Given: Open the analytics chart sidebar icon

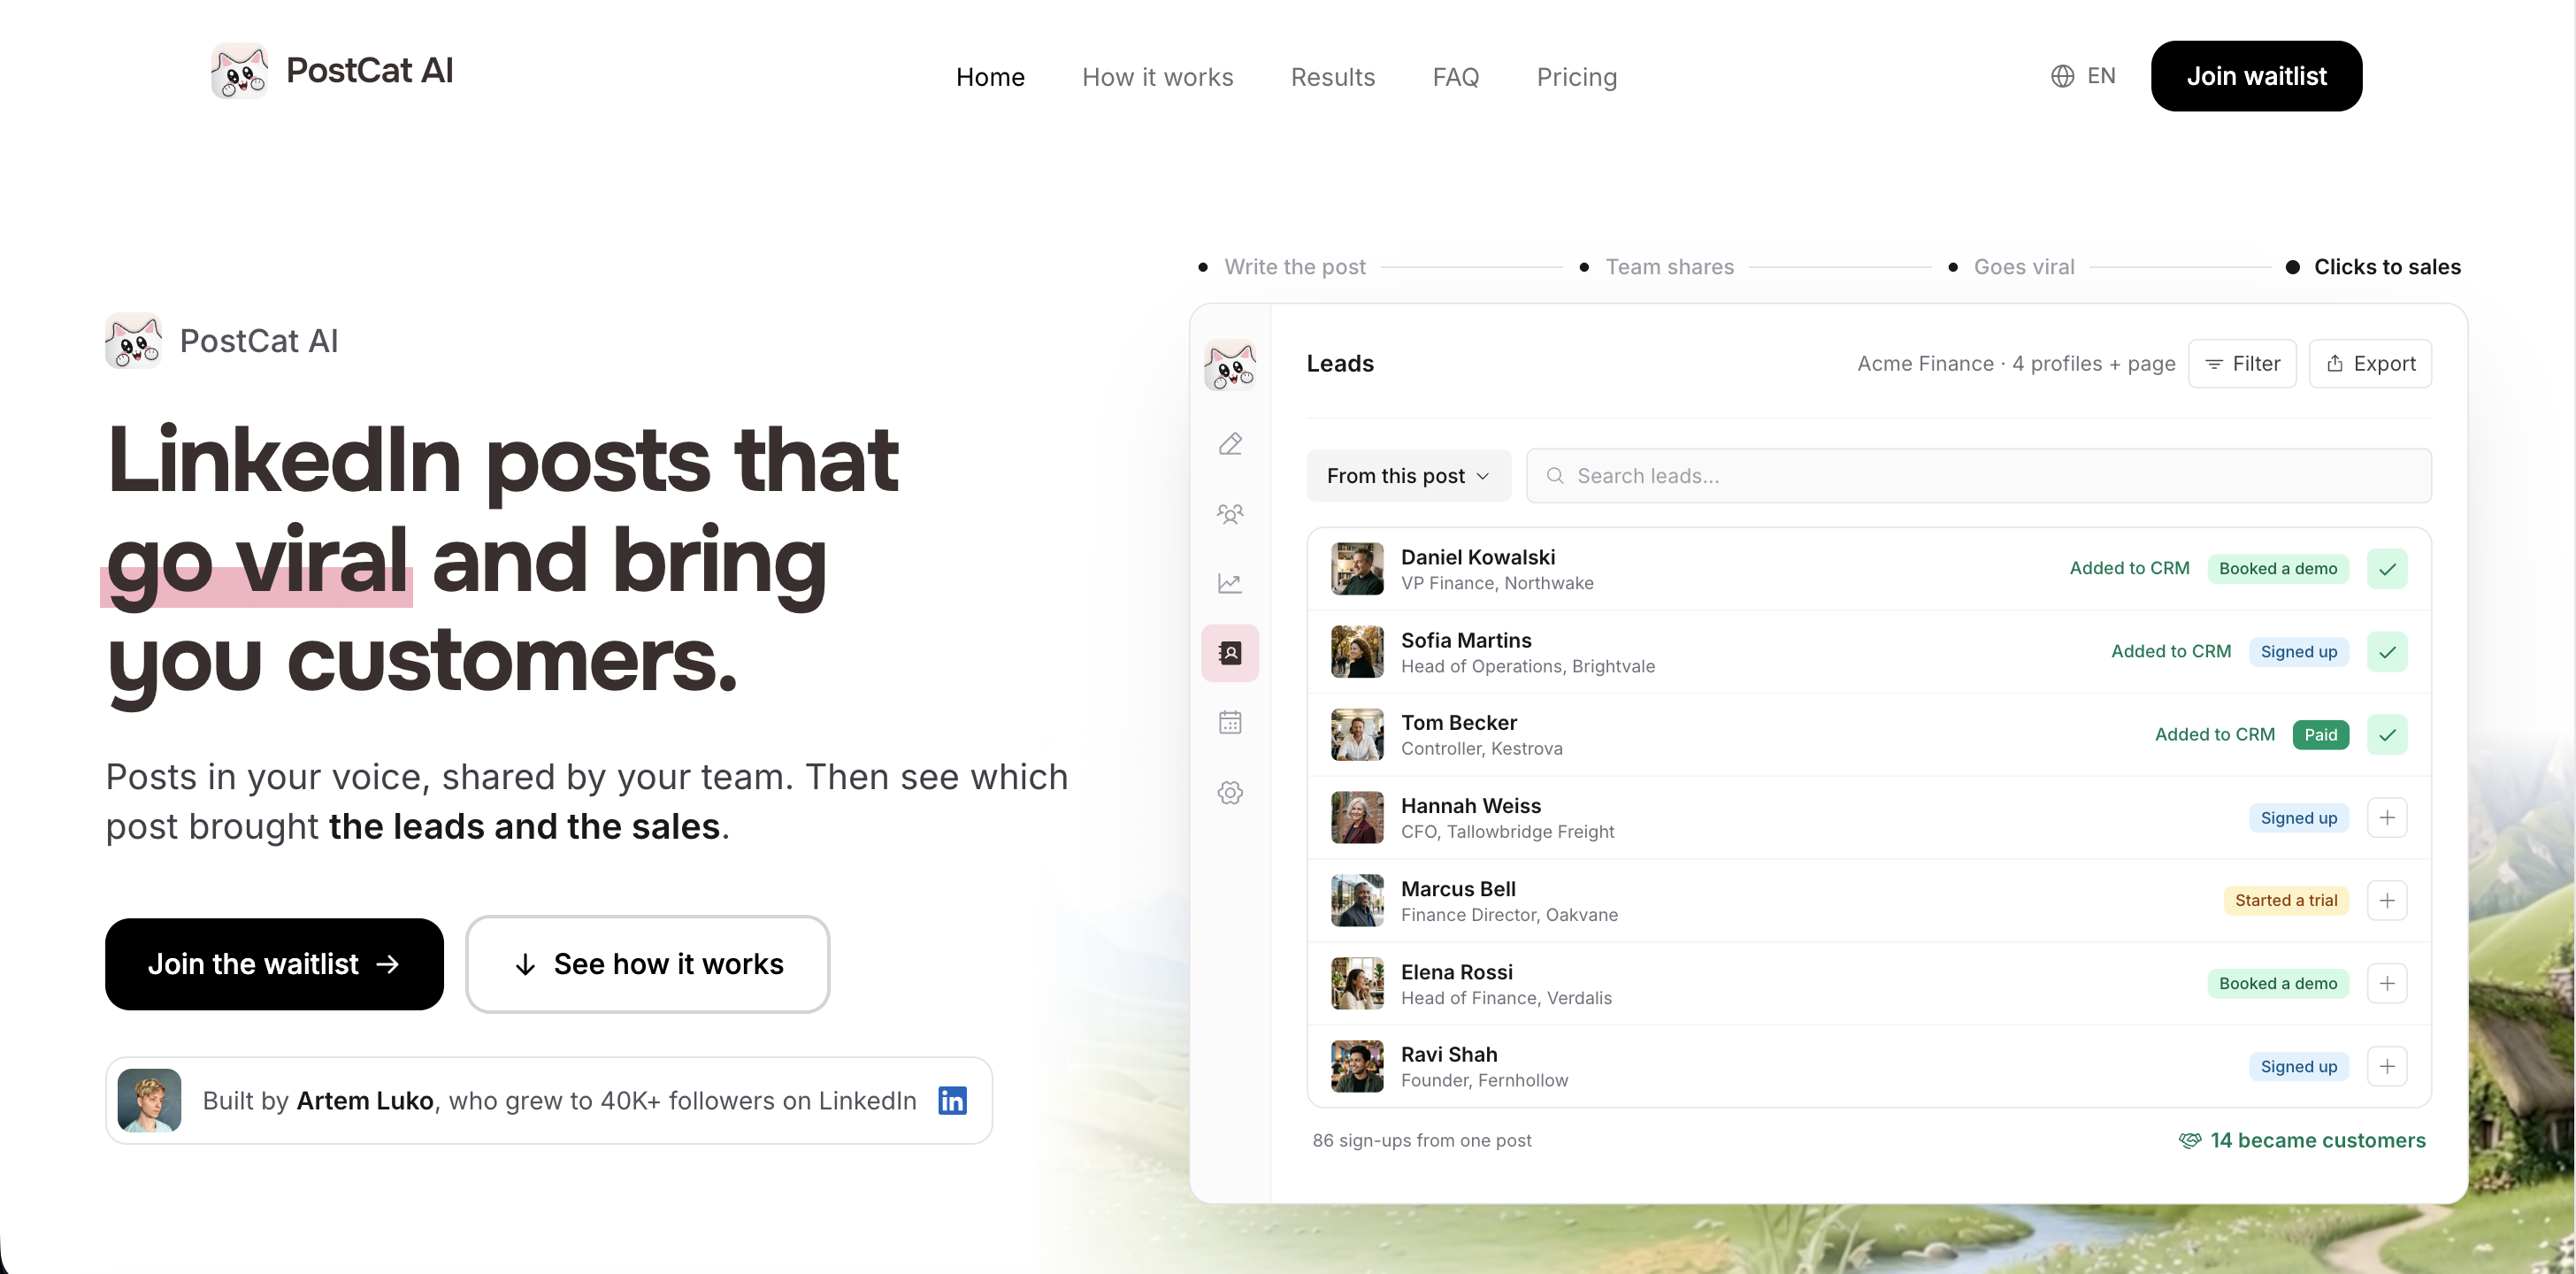Looking at the screenshot, I should pyautogui.click(x=1230, y=583).
